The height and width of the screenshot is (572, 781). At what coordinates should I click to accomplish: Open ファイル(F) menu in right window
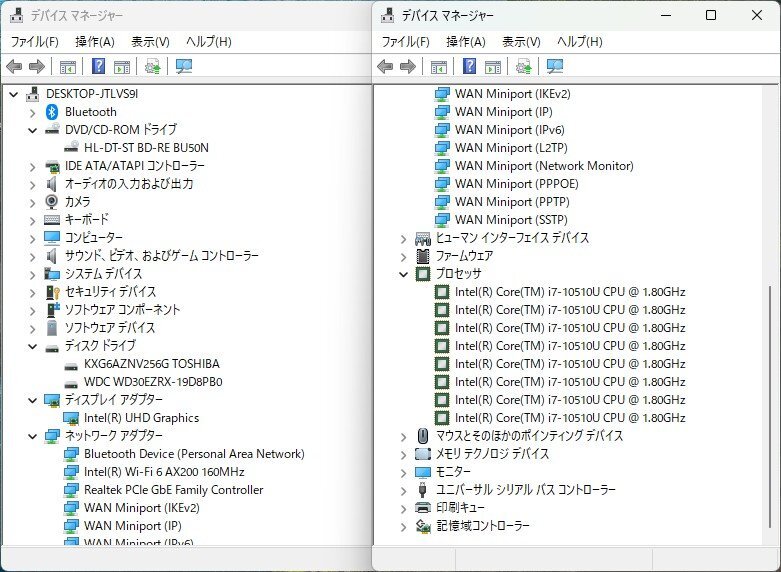406,42
